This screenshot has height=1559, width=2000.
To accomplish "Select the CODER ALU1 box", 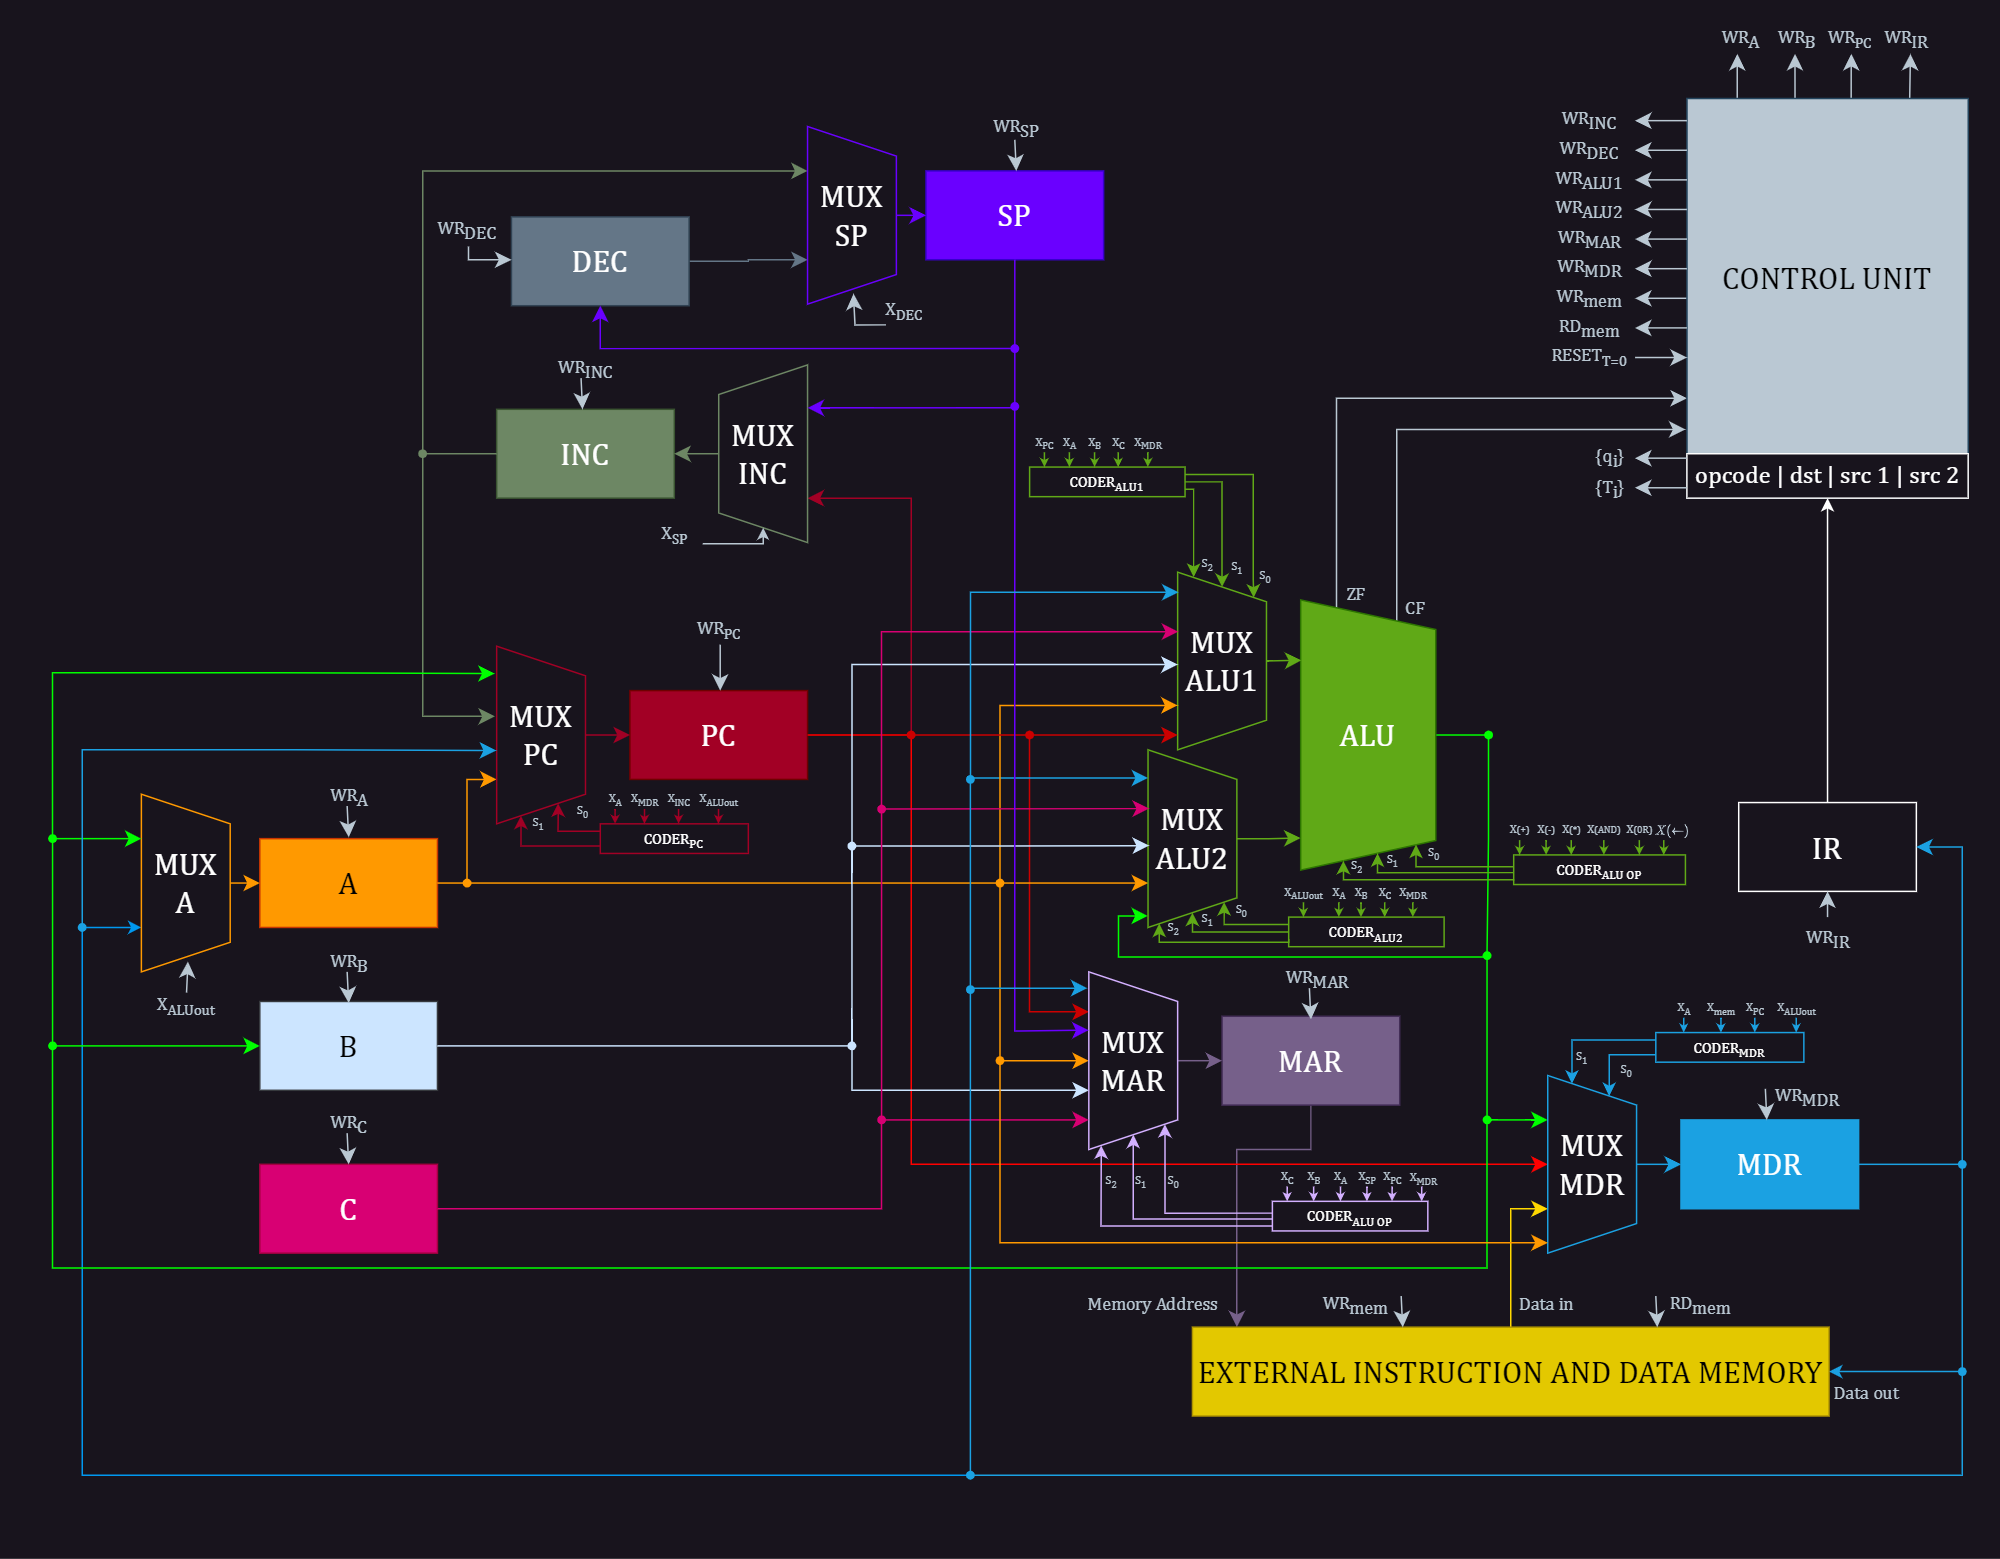I will point(1106,482).
